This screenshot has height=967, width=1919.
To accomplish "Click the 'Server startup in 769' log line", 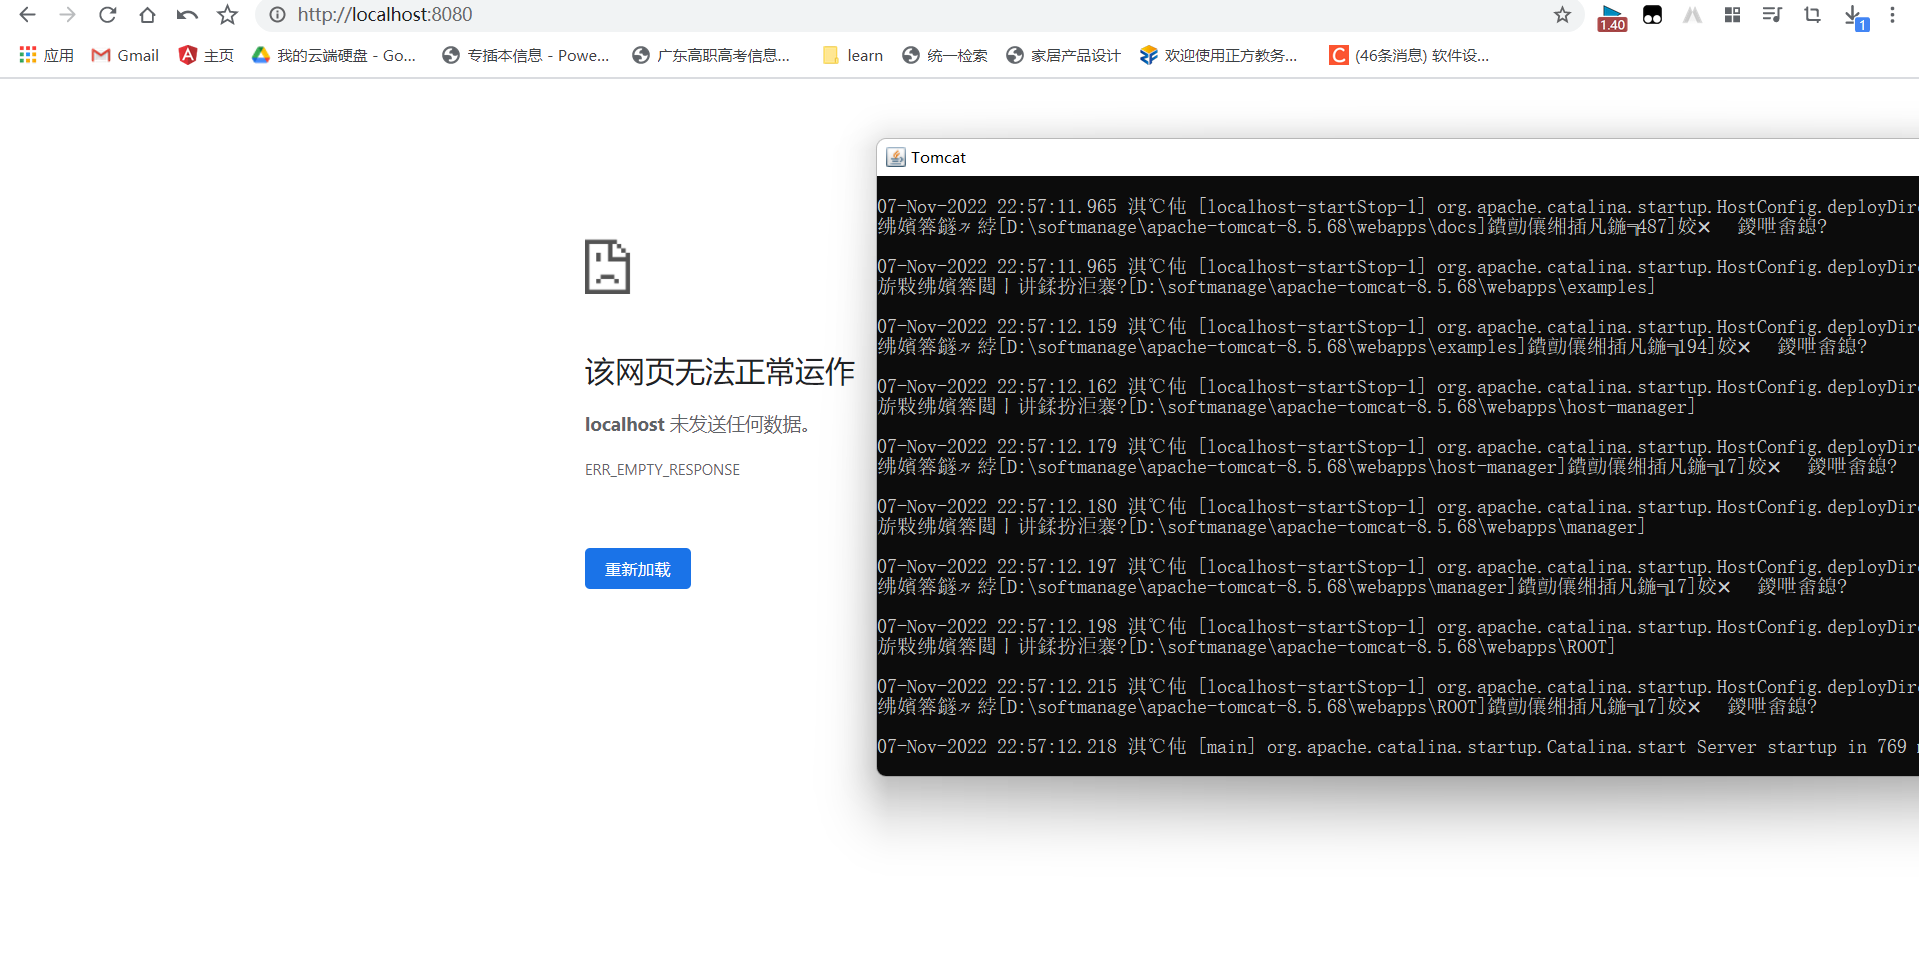I will 1398,747.
